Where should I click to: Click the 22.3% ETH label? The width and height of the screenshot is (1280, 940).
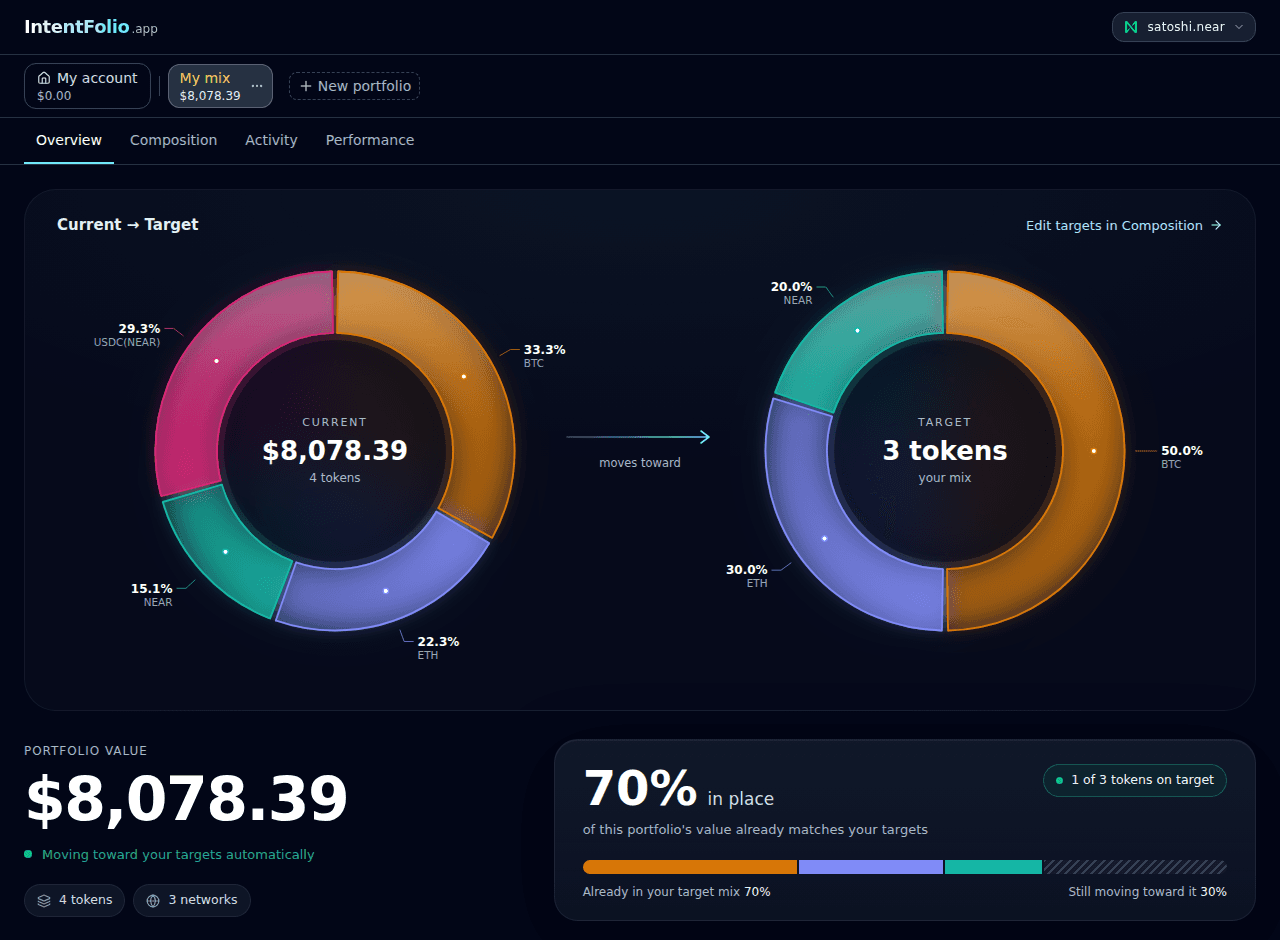click(438, 648)
